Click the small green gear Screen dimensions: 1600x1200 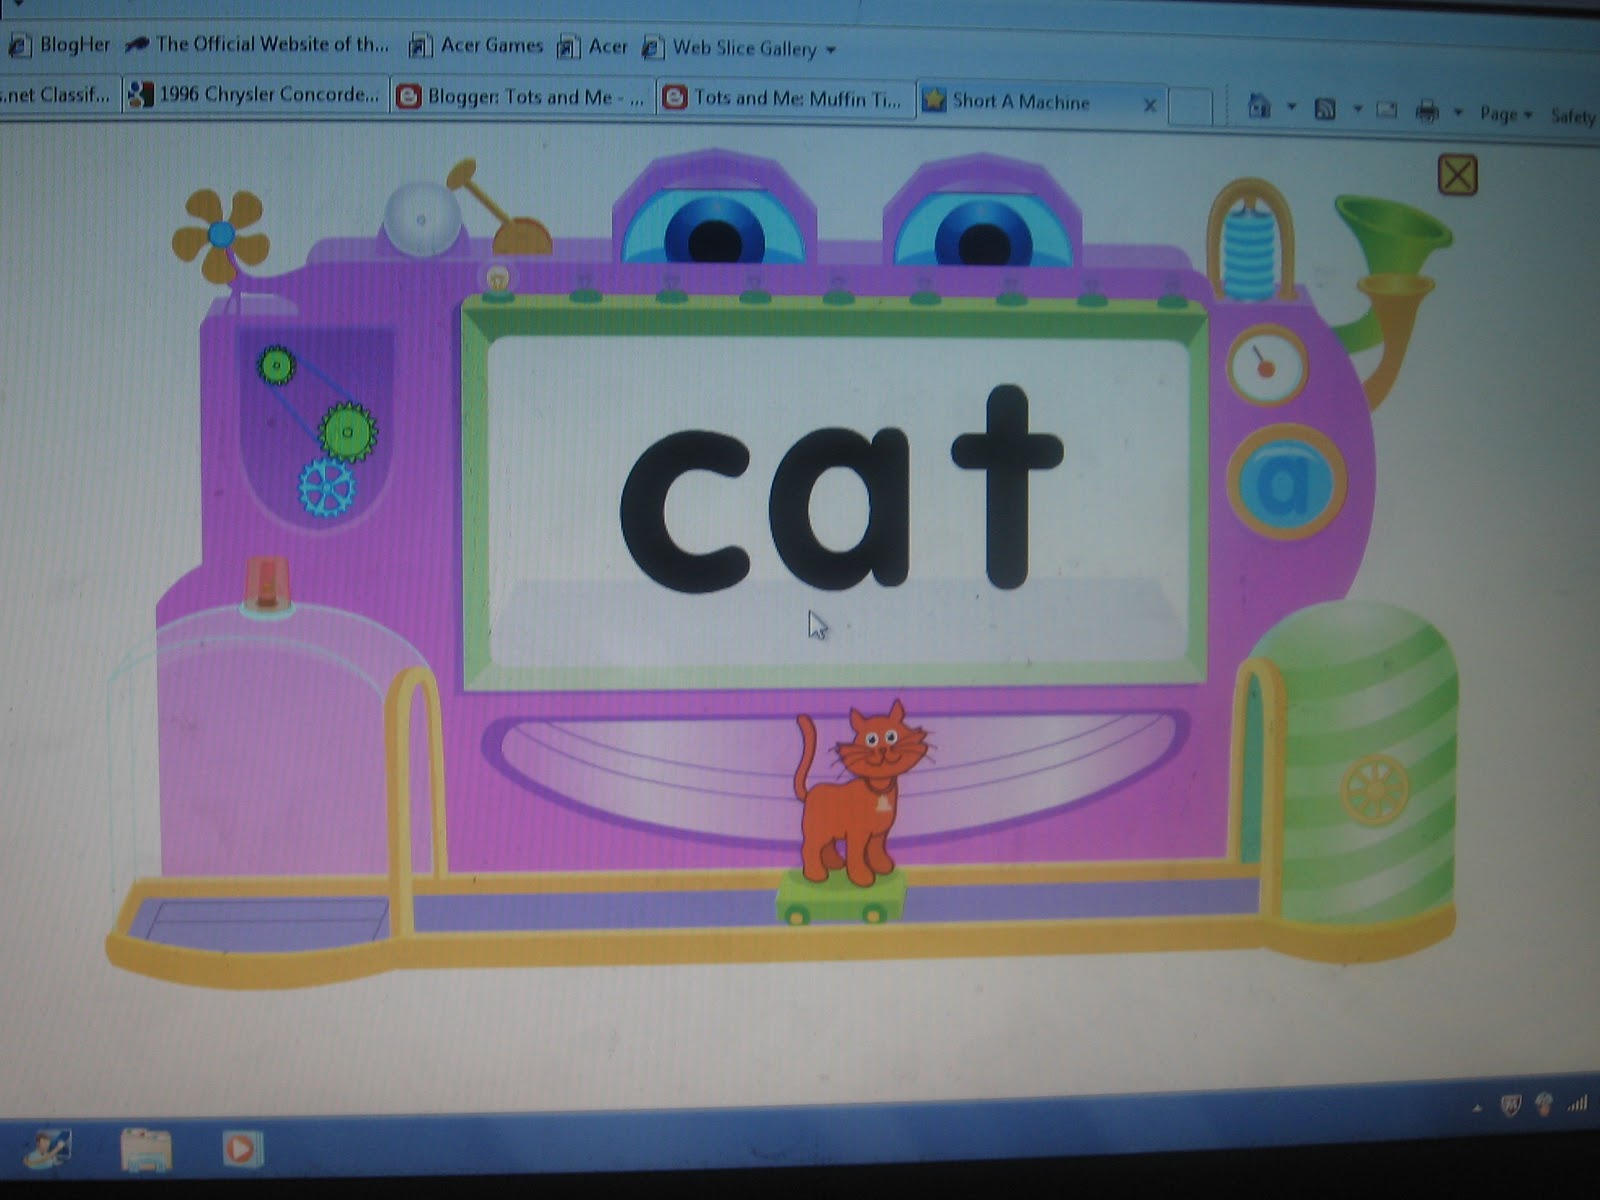pos(275,366)
